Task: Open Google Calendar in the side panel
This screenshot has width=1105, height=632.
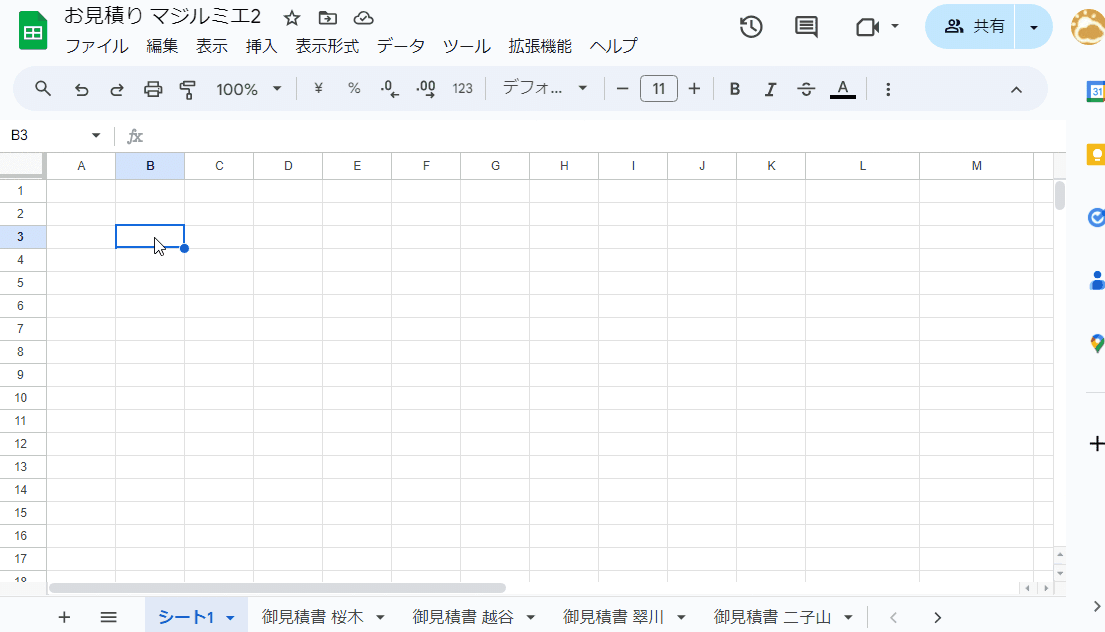Action: [1096, 92]
